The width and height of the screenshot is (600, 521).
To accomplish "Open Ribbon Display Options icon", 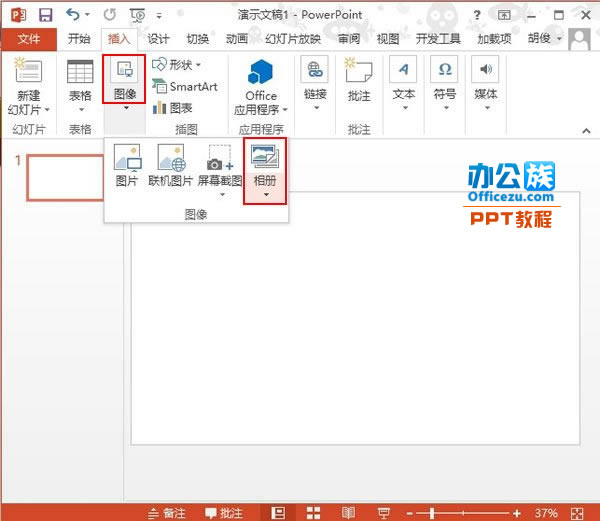I will [504, 15].
